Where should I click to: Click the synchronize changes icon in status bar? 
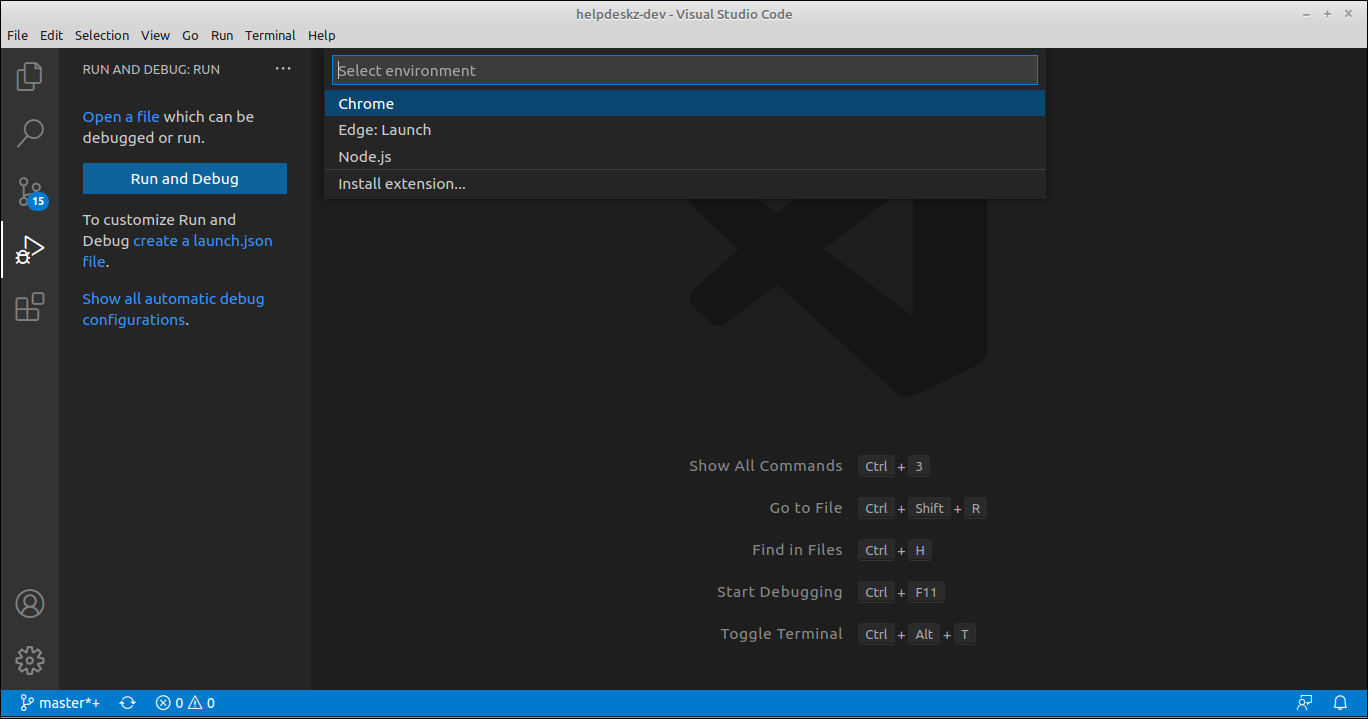(127, 702)
